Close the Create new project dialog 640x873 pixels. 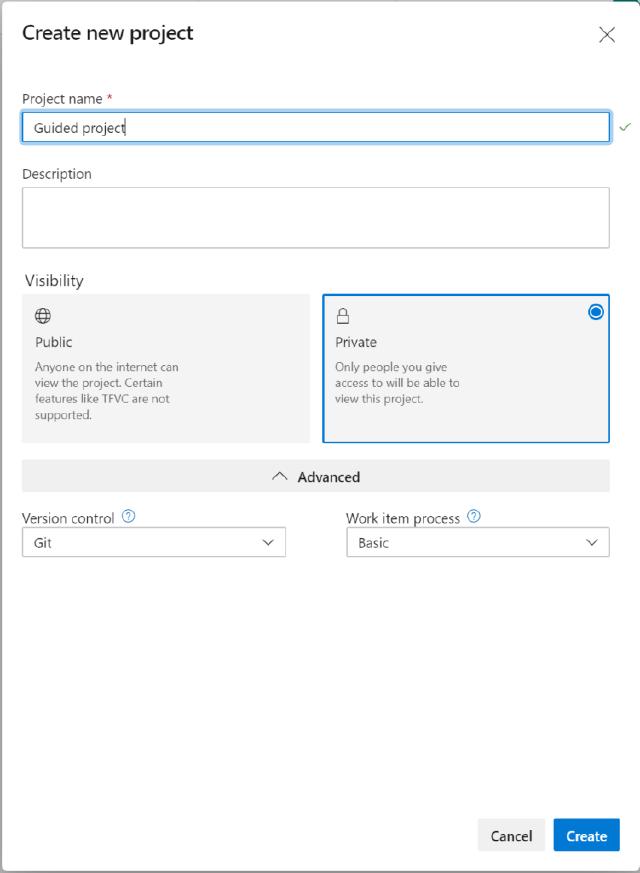606,35
